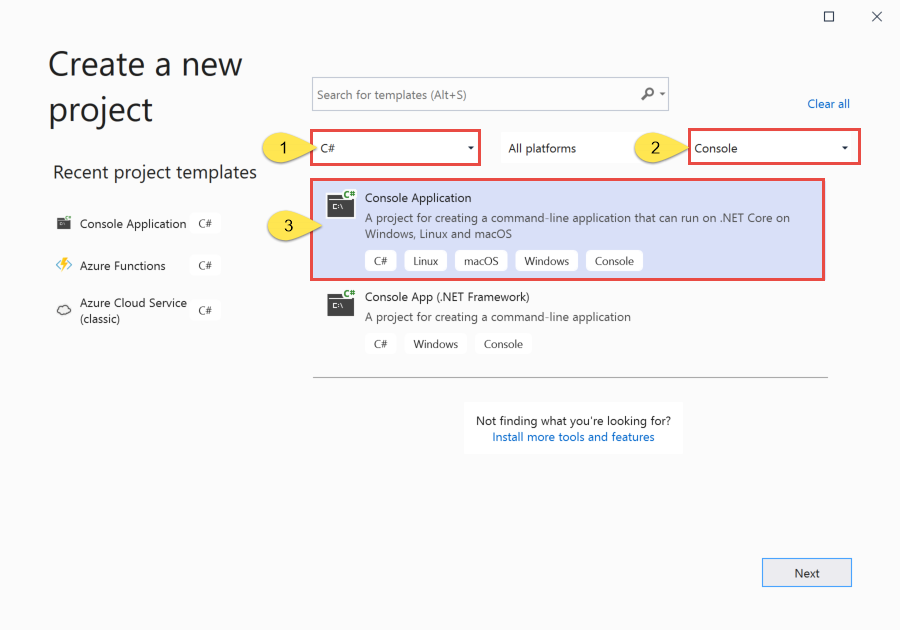
Task: Open Install more tools and features link
Action: [573, 437]
